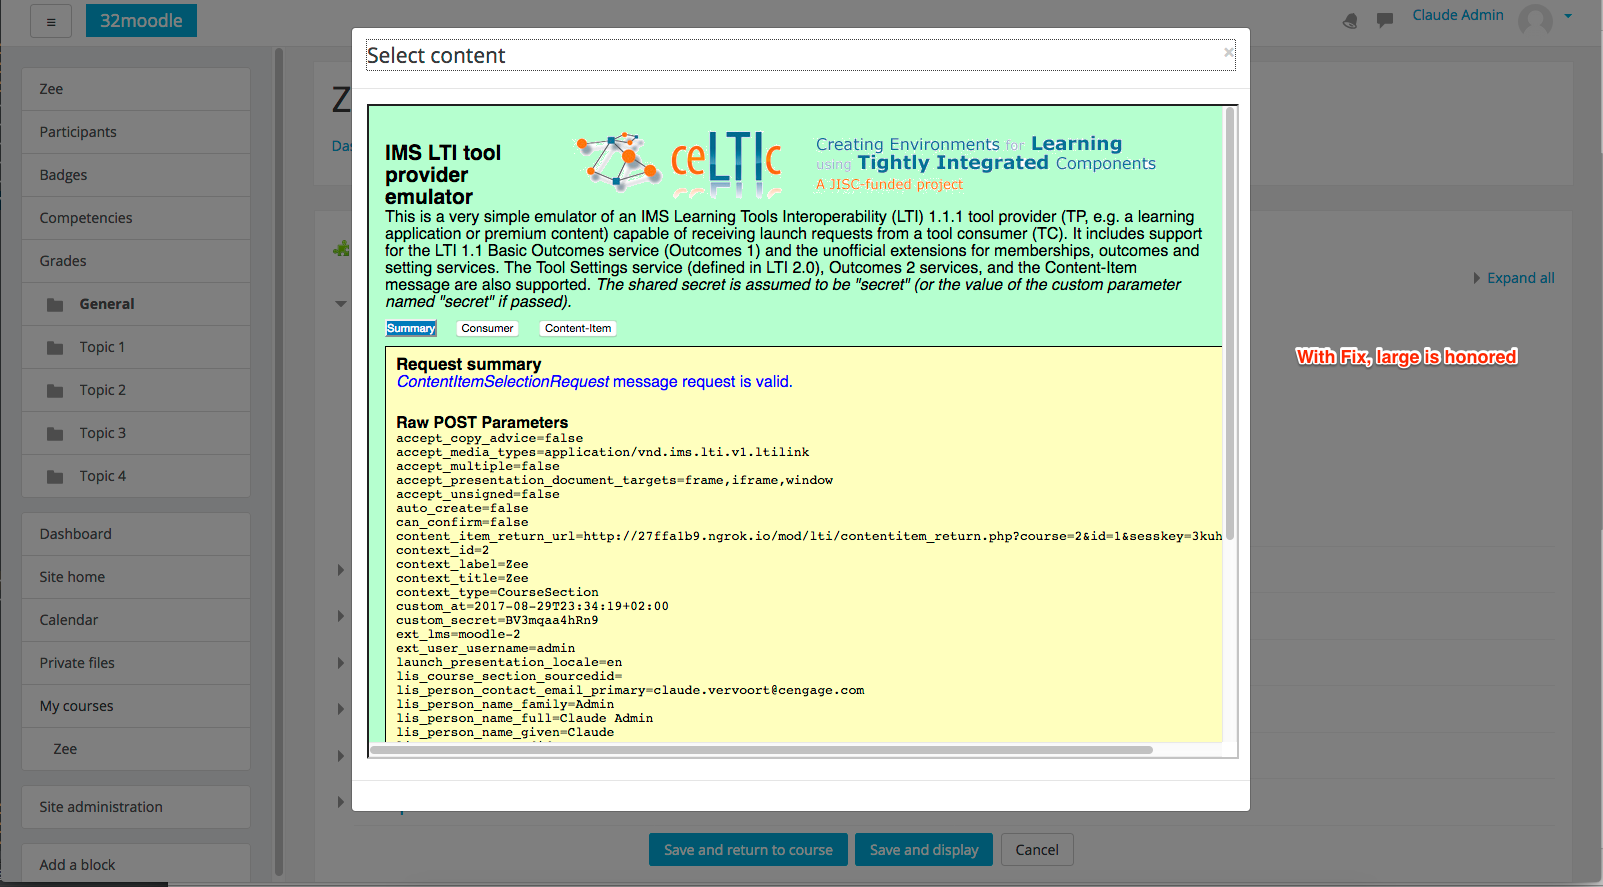Click the General folder icon
The height and width of the screenshot is (887, 1603).
[55, 305]
